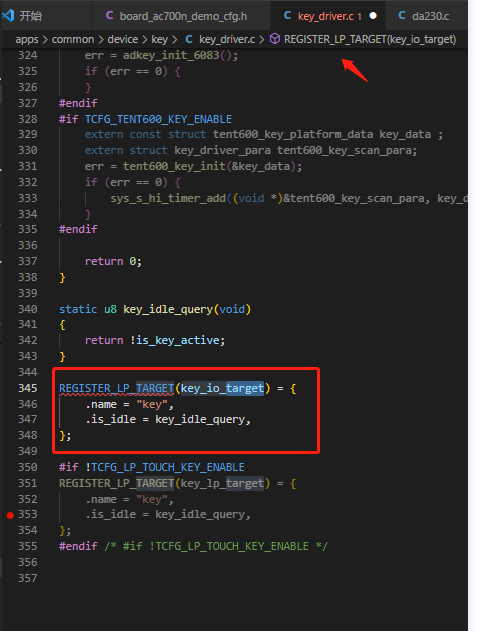
Task: Click key_idle_query on line 347
Action: click(200, 420)
